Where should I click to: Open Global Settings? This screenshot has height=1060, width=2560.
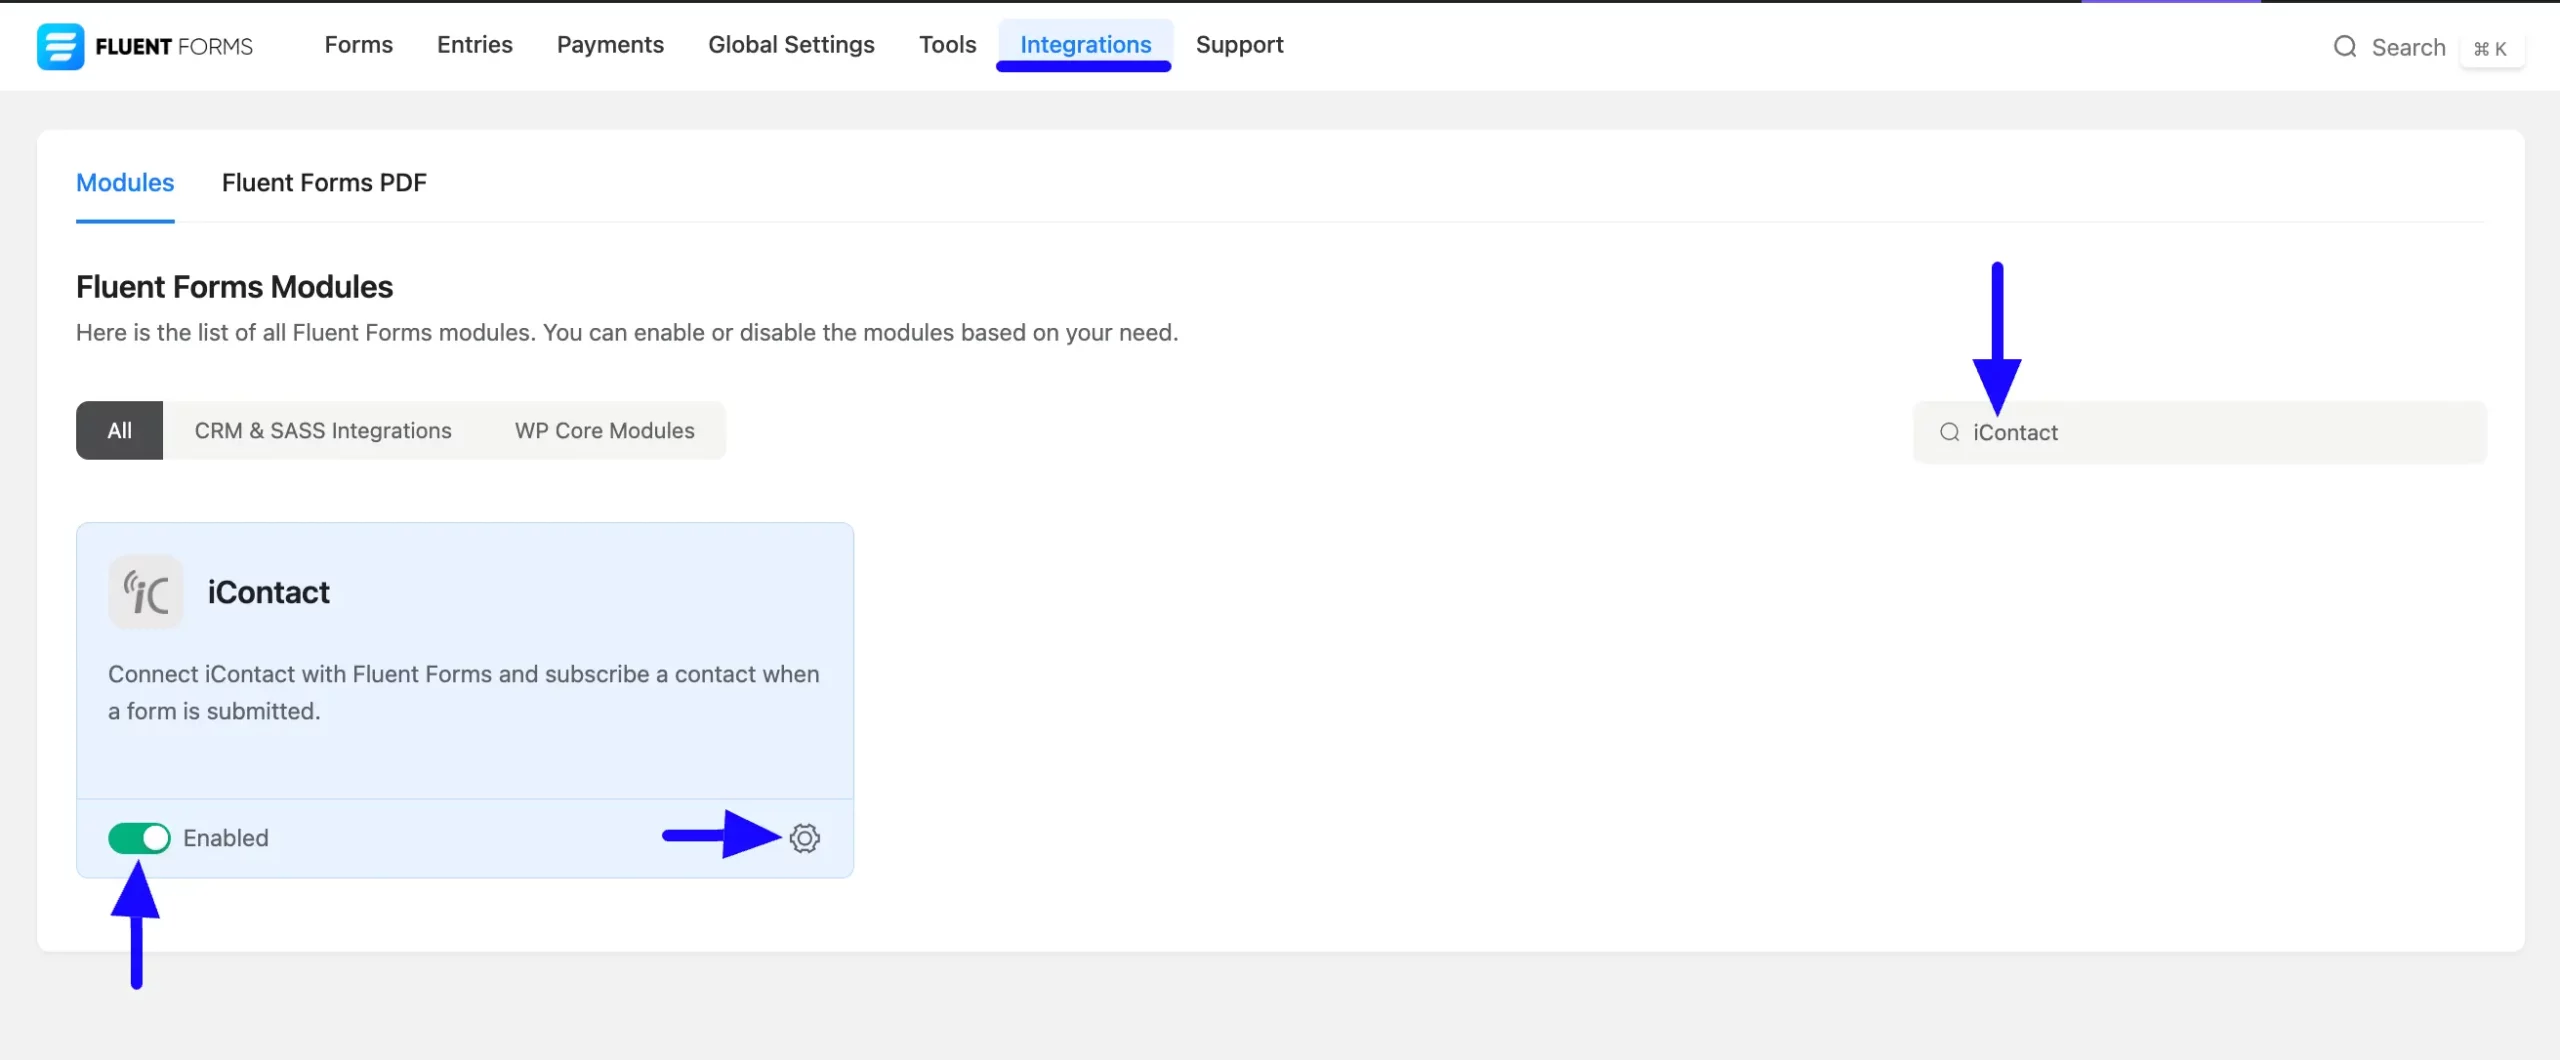tap(791, 45)
